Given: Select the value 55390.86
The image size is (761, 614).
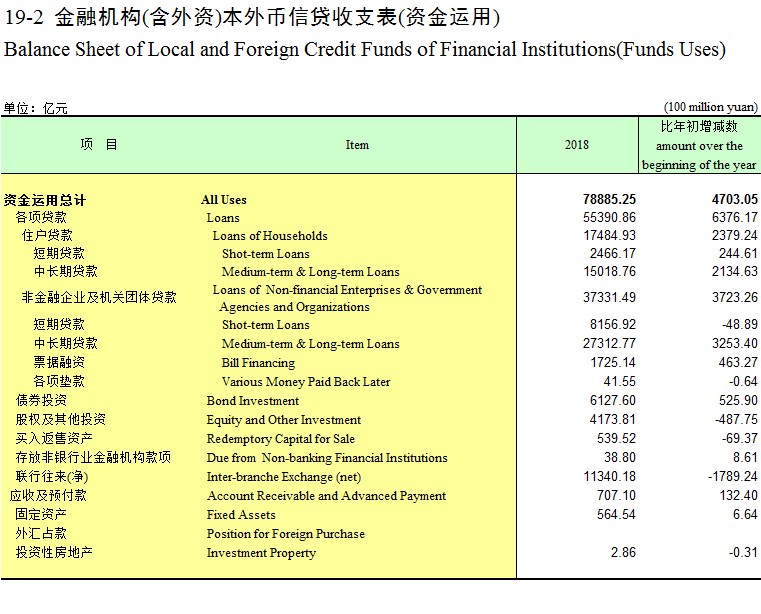Looking at the screenshot, I should pos(609,217).
